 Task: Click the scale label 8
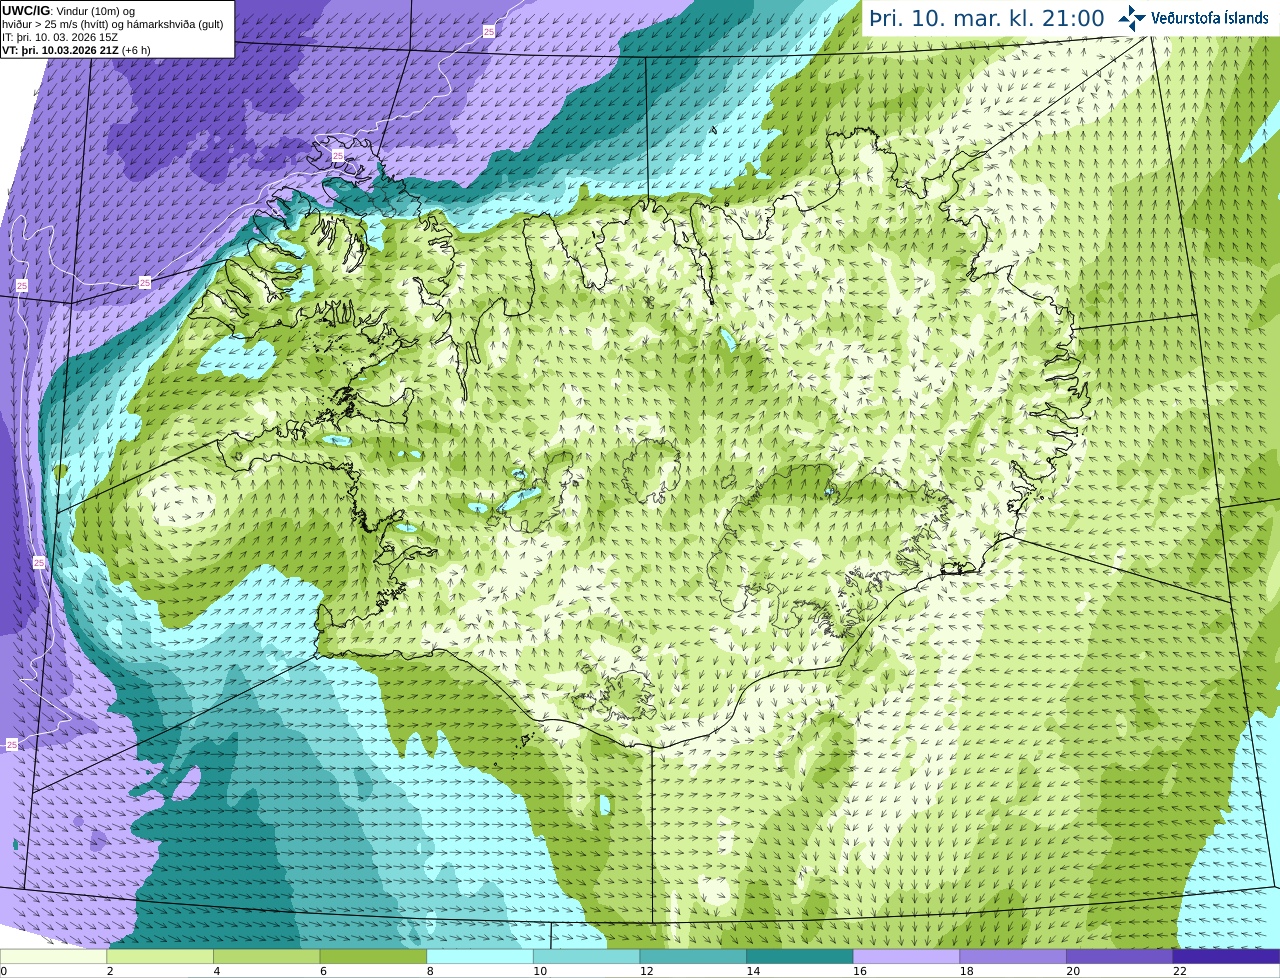(x=430, y=971)
